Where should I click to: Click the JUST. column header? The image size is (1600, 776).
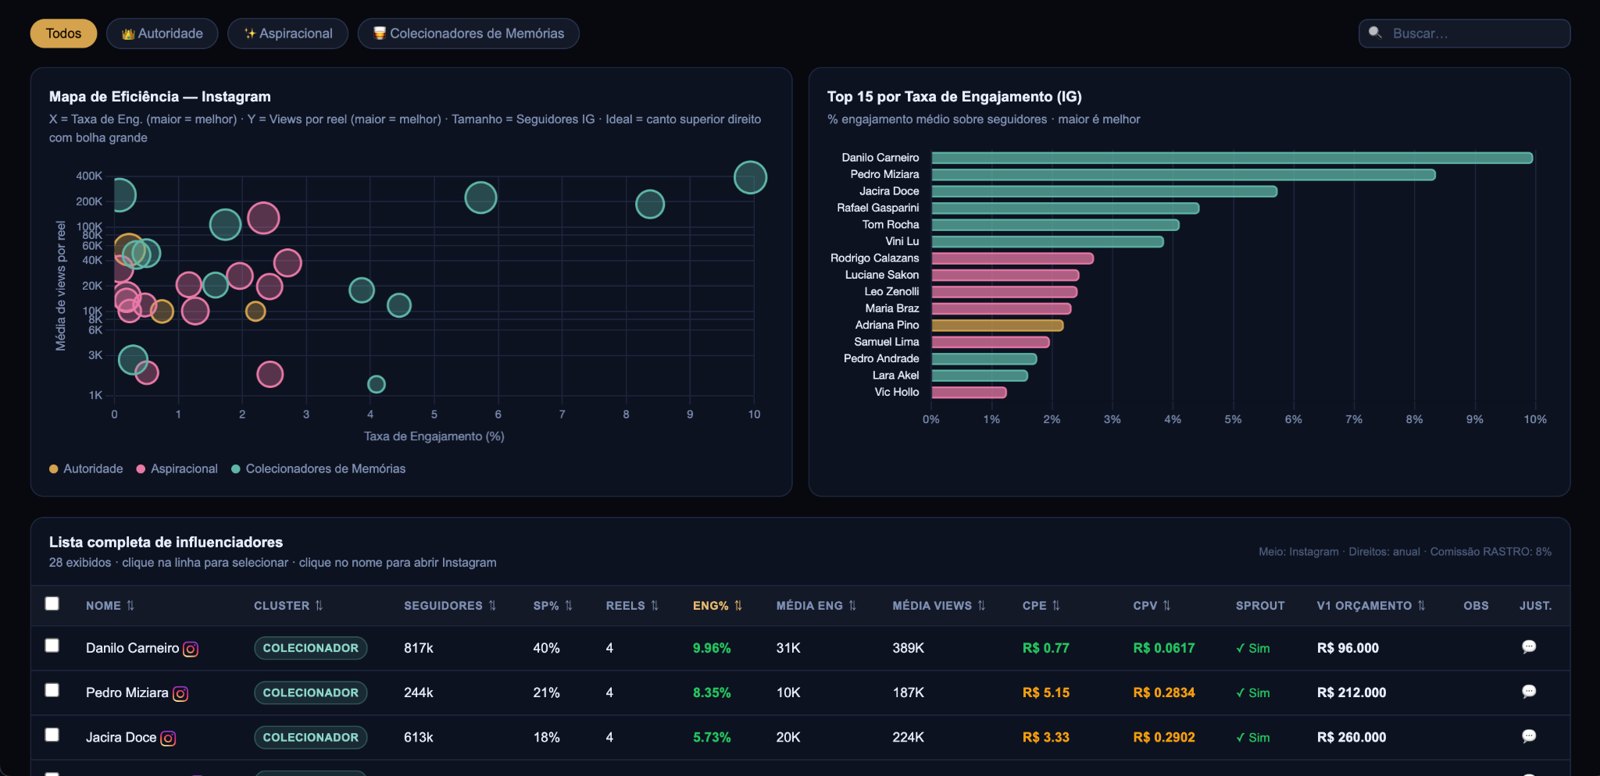click(1535, 606)
